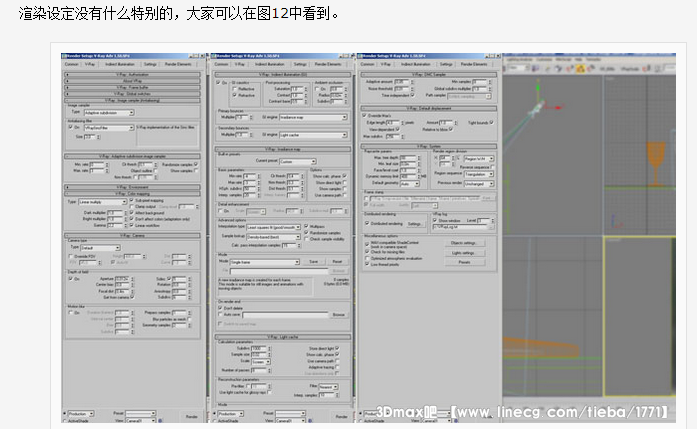
Task: Click the red X-axis arrow of move gizmo
Action: [x=557, y=107]
